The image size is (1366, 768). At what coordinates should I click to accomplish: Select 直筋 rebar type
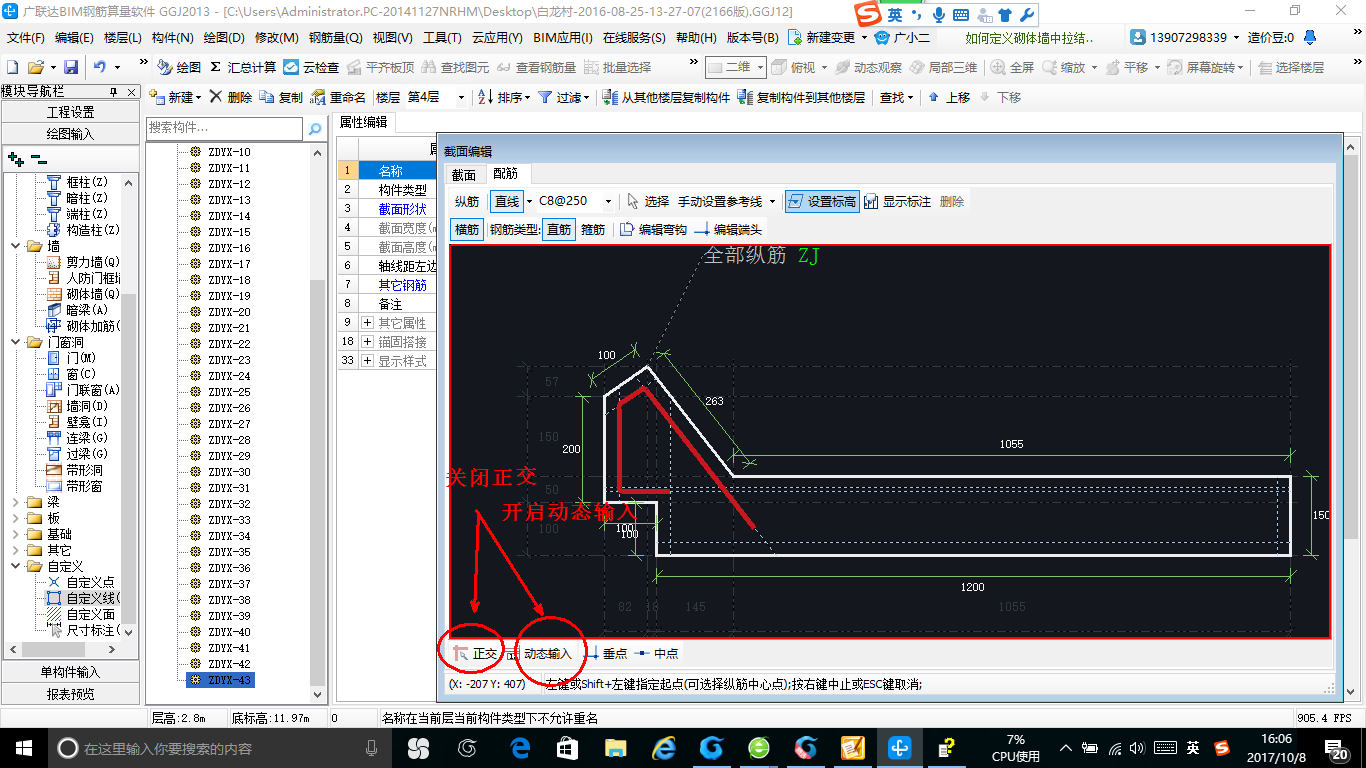point(559,229)
